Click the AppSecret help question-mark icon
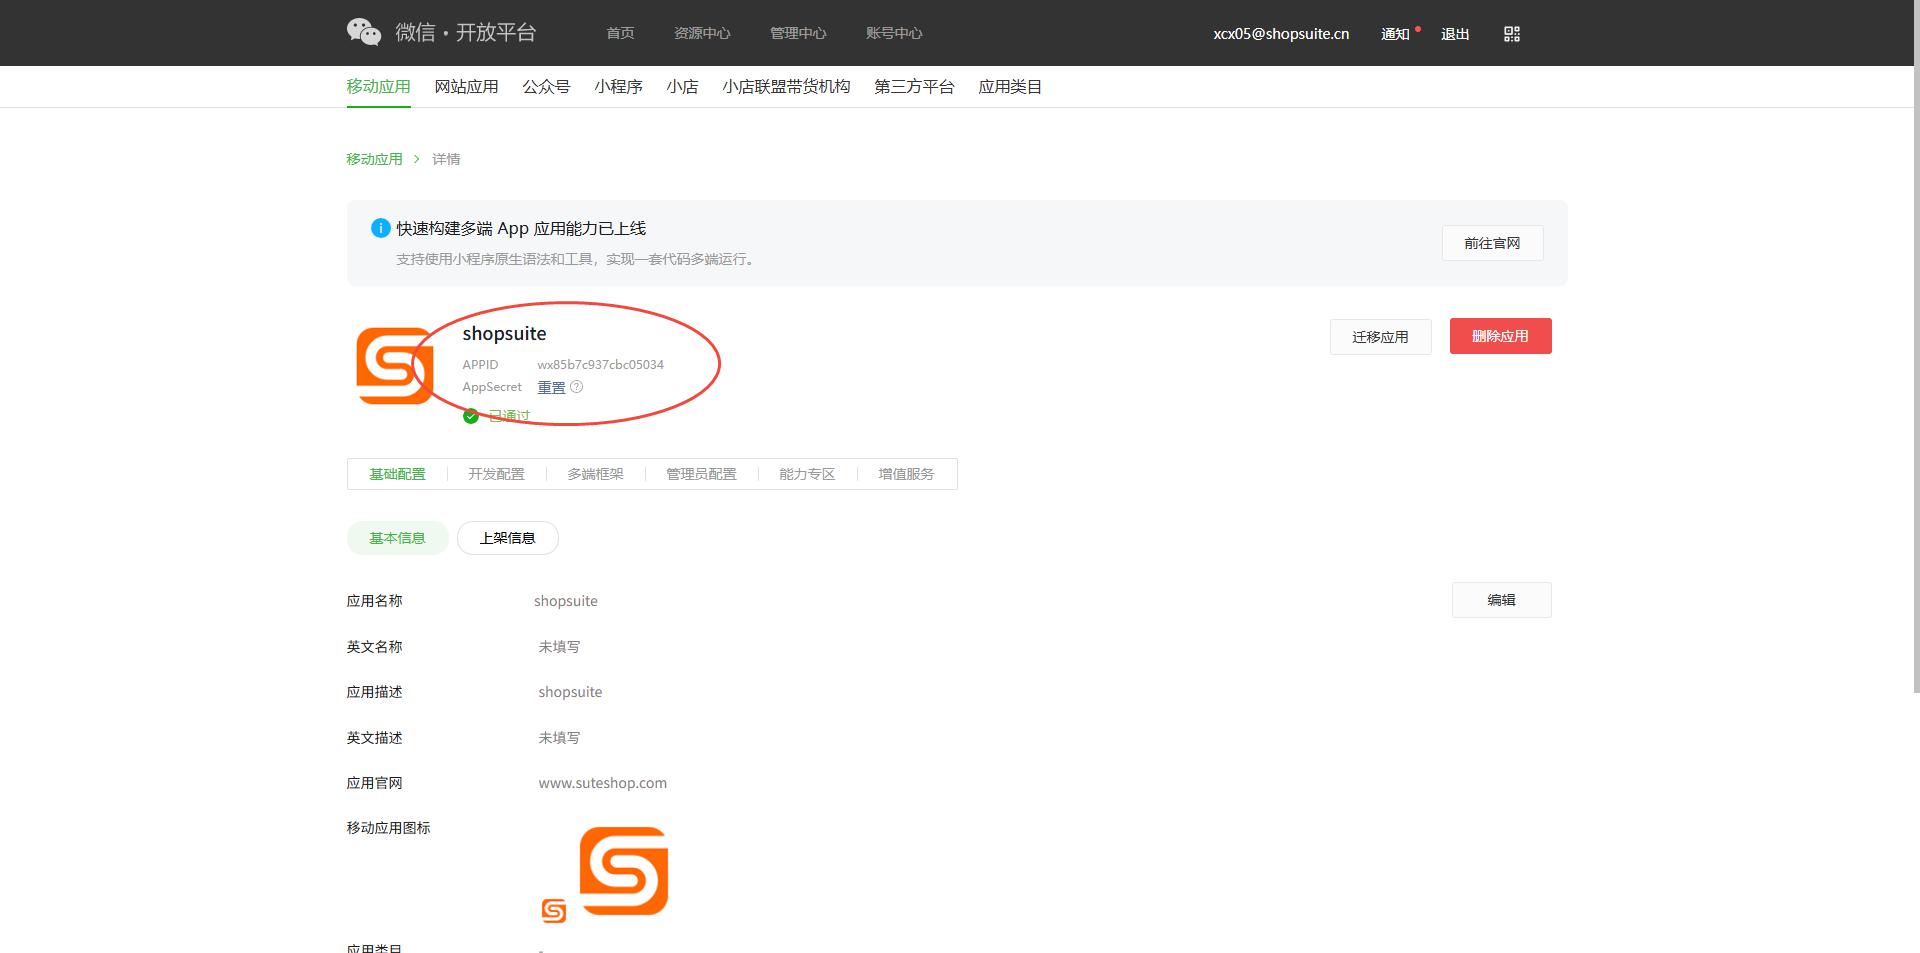The height and width of the screenshot is (953, 1920). point(576,387)
